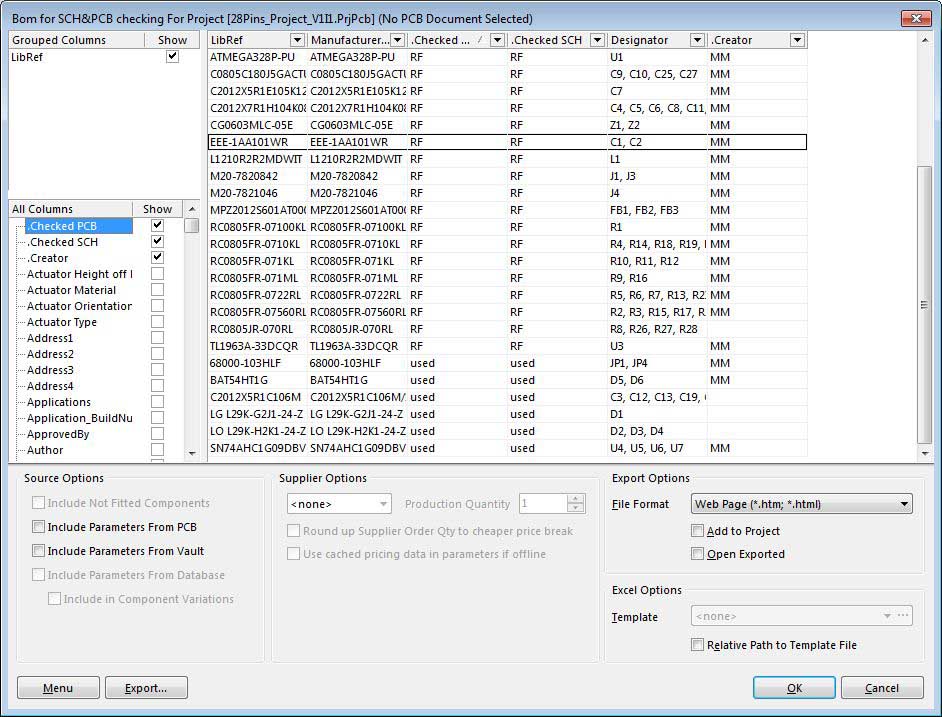Enable Include Parameters From PCB

coord(39,527)
